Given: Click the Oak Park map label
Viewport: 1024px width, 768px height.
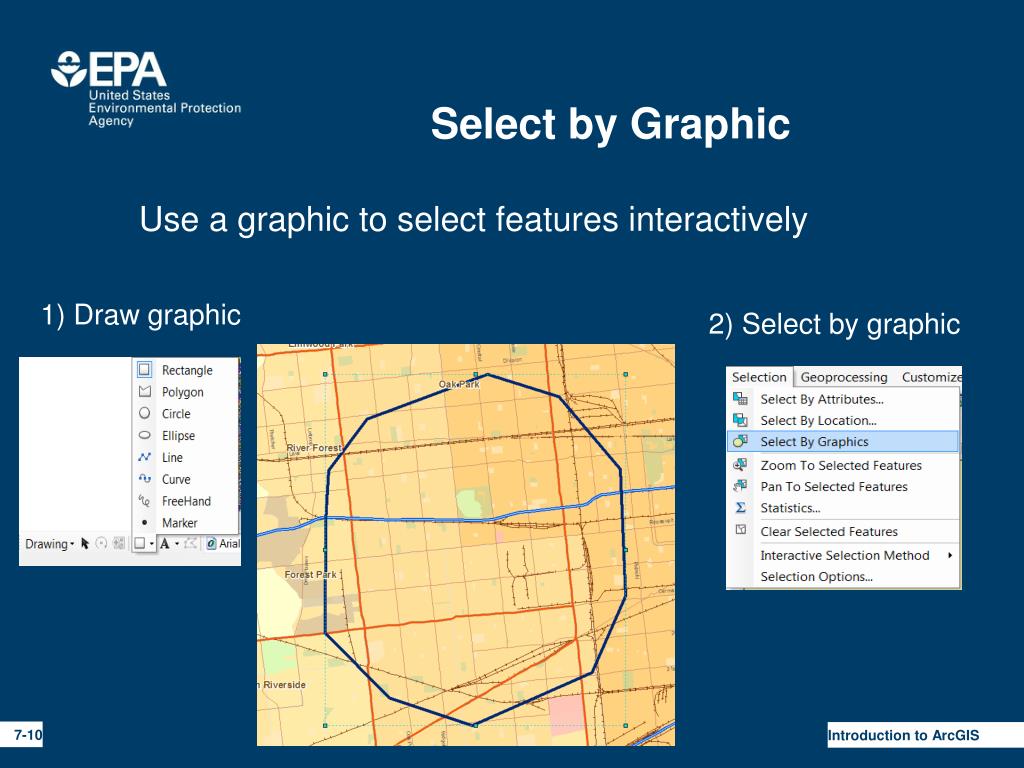Looking at the screenshot, I should coord(459,384).
